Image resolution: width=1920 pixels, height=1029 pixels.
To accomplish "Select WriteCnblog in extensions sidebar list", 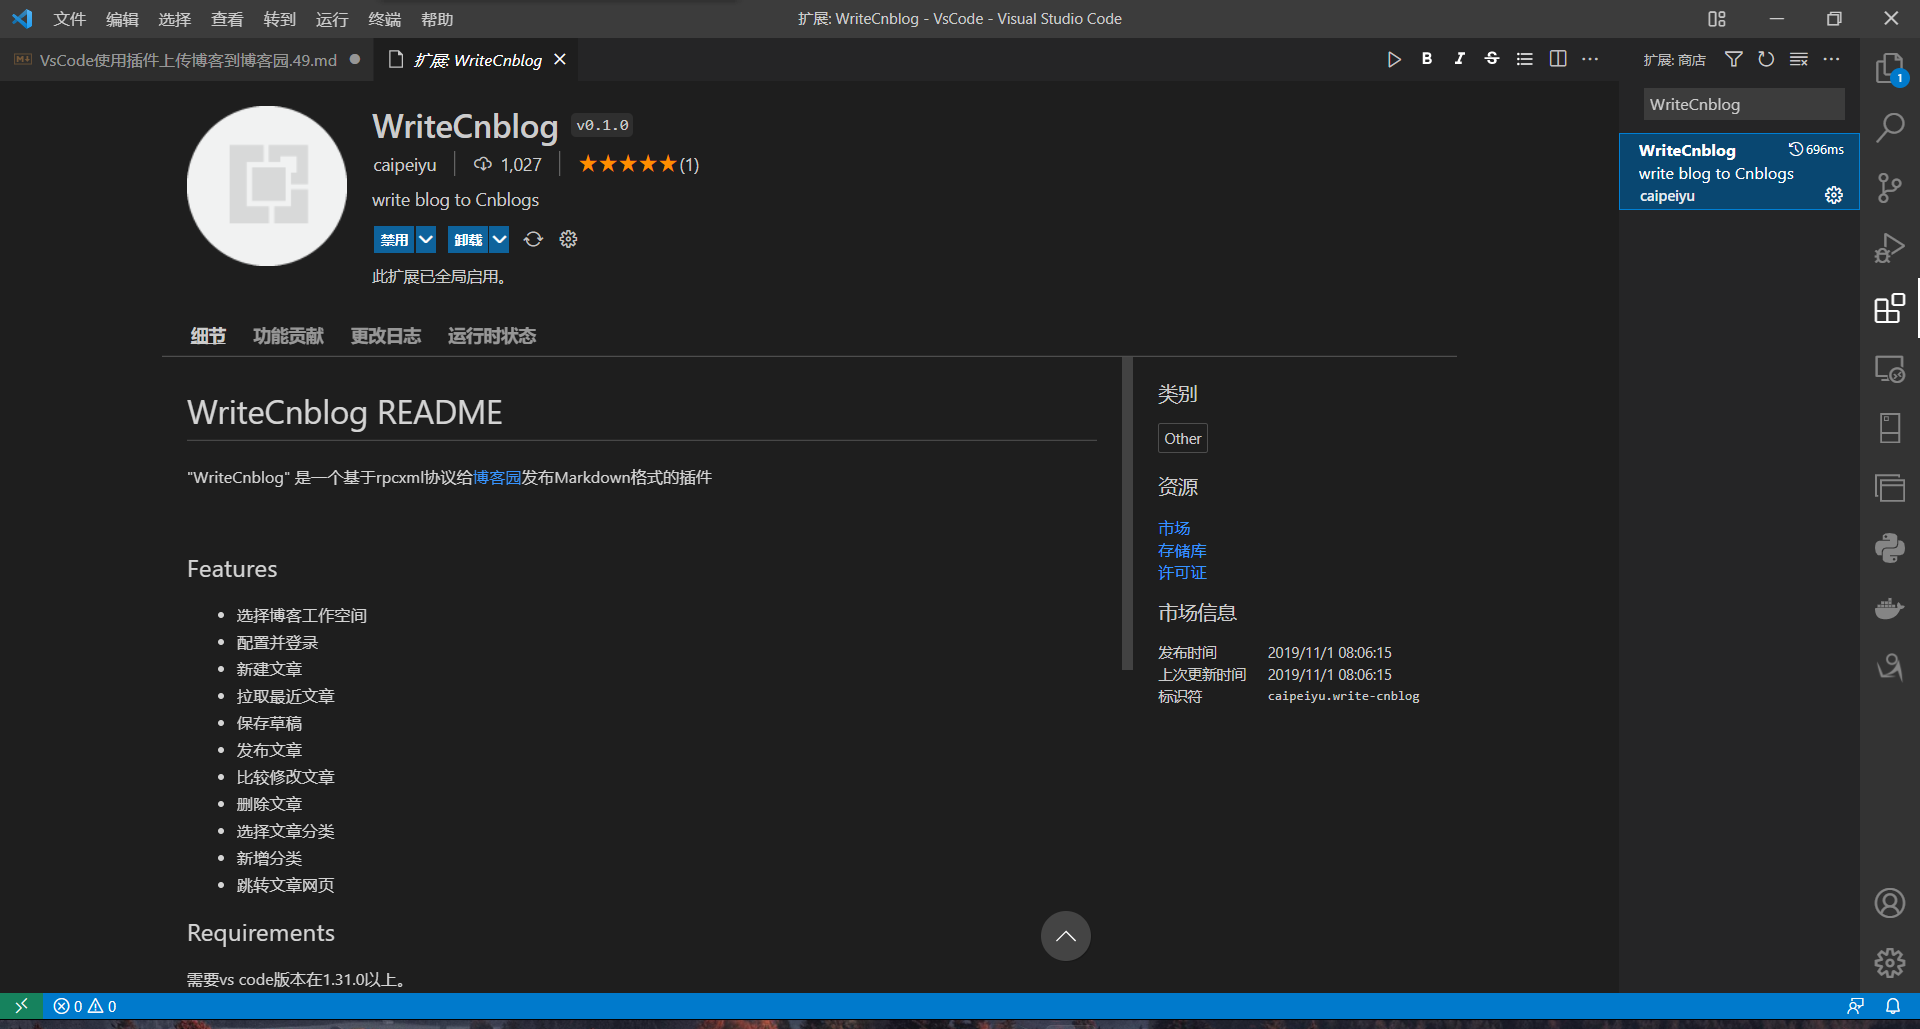I will pyautogui.click(x=1739, y=172).
